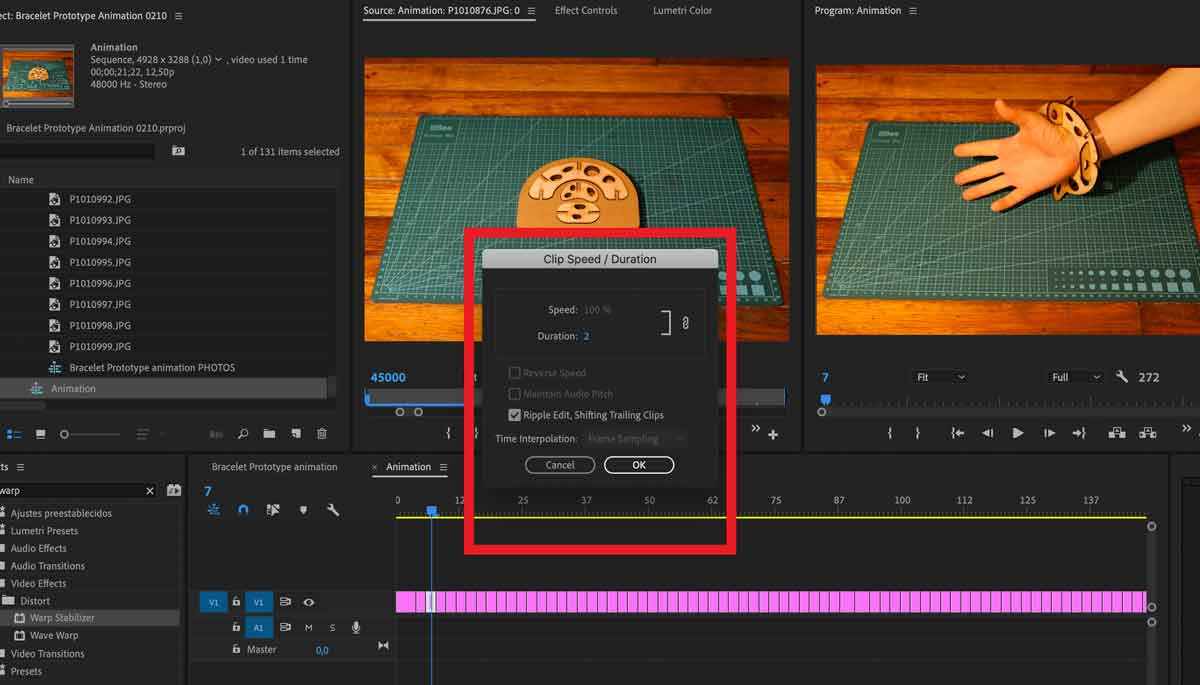Click the custom bin icon beside effects search
This screenshot has width=1200, height=685.
coord(174,490)
